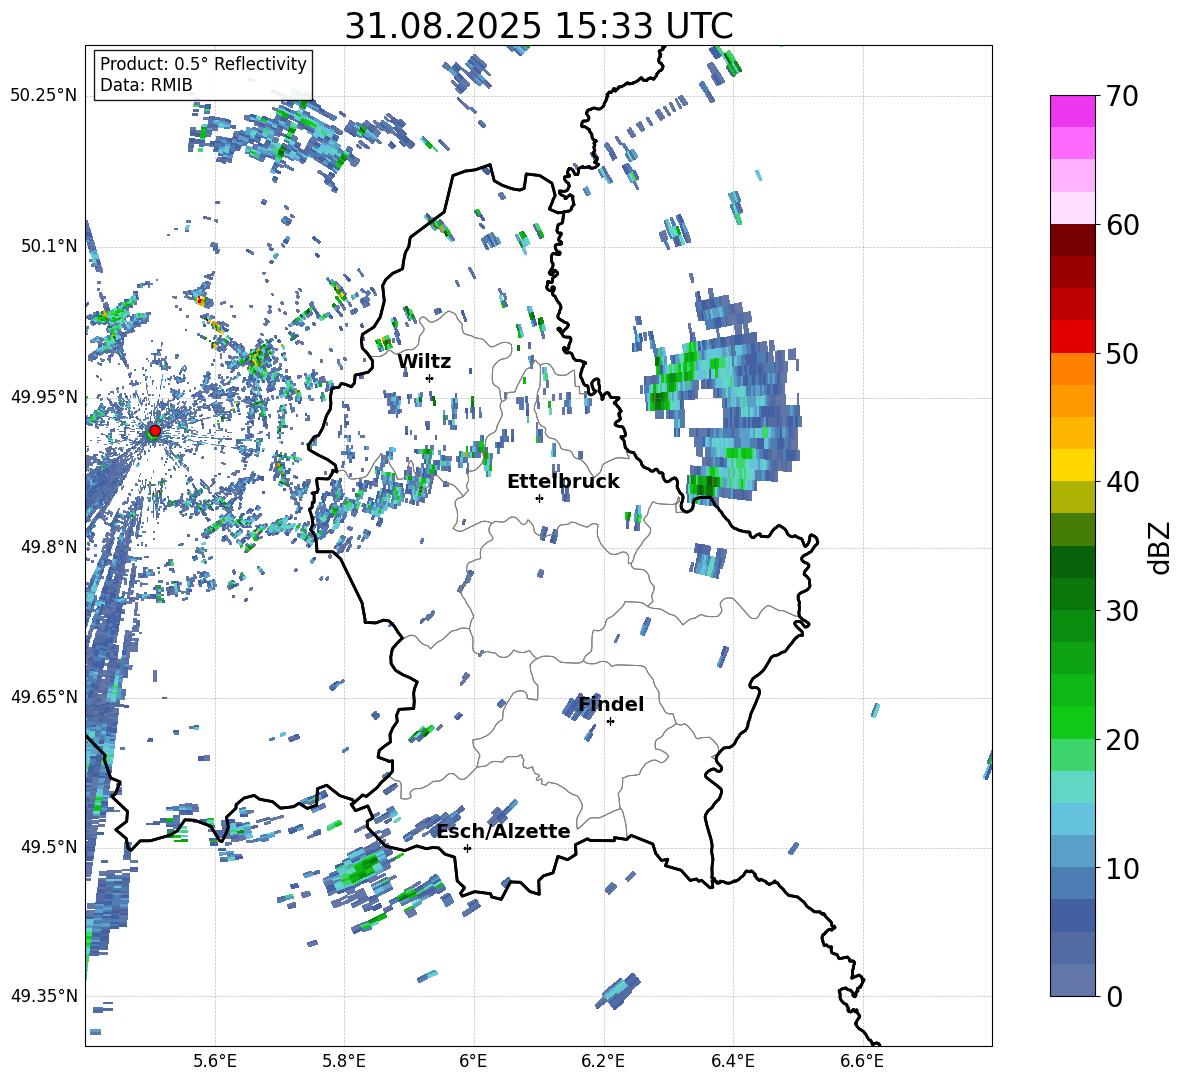Click the 50.1°N latitude label

48,246
